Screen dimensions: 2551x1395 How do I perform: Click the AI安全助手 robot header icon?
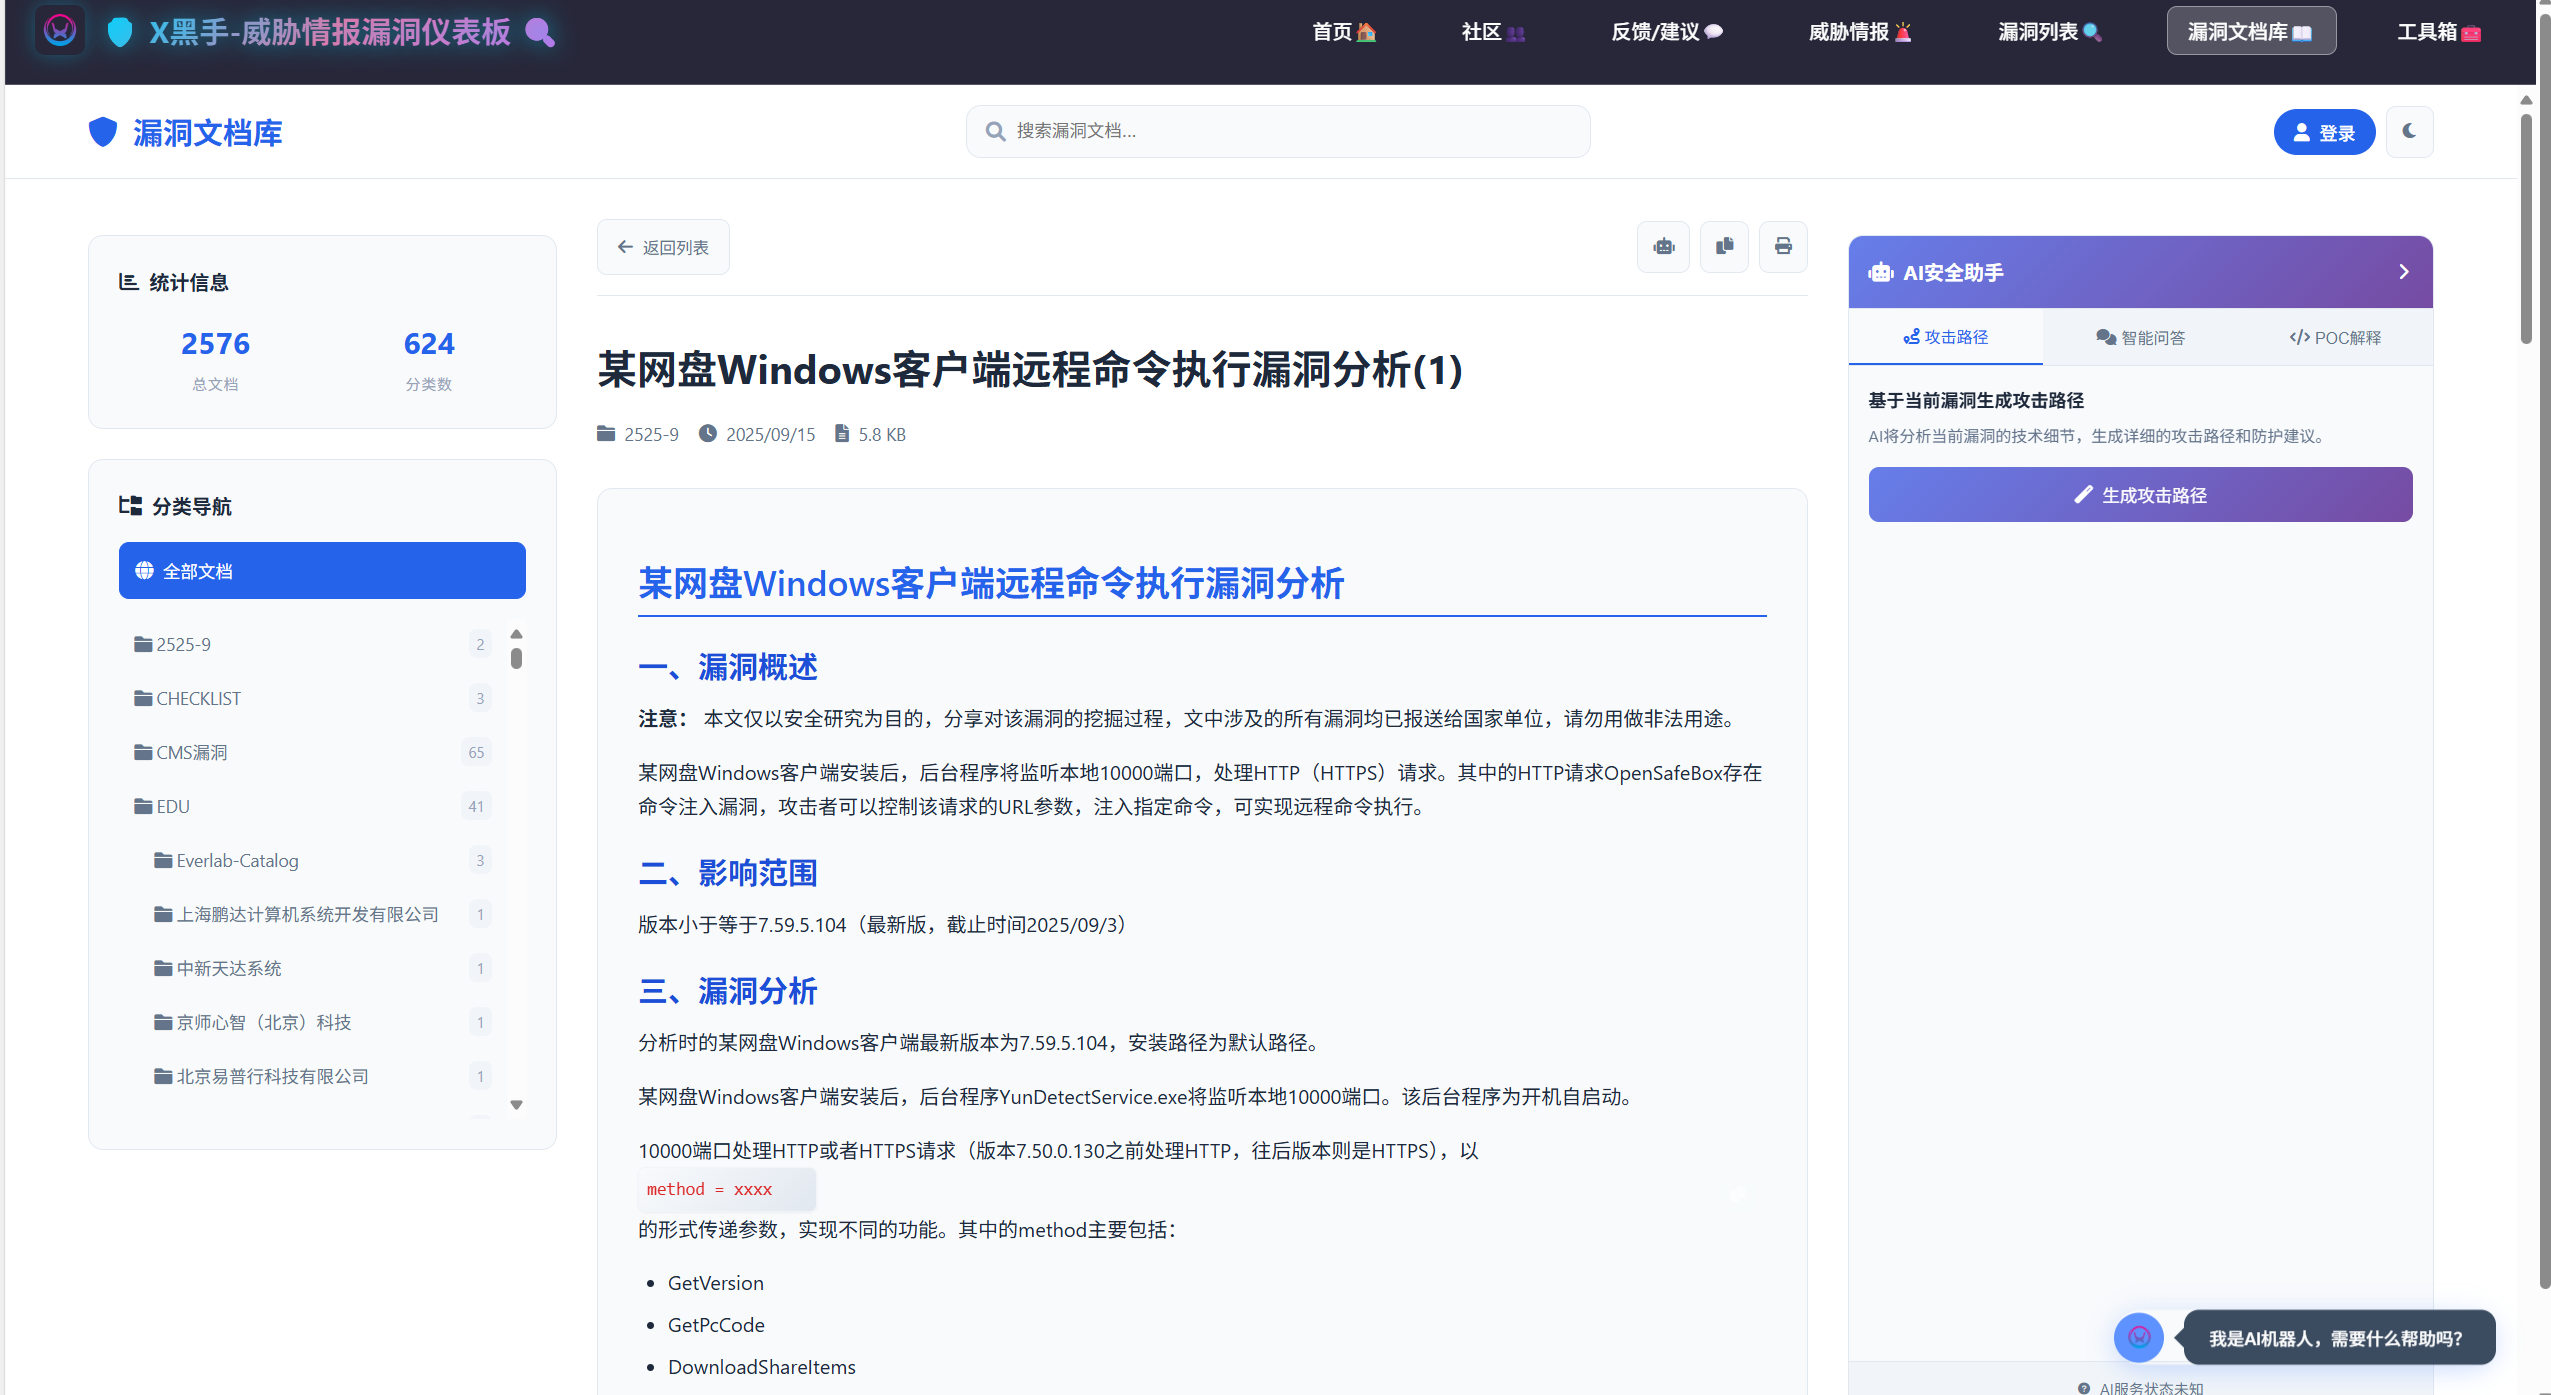click(1881, 271)
